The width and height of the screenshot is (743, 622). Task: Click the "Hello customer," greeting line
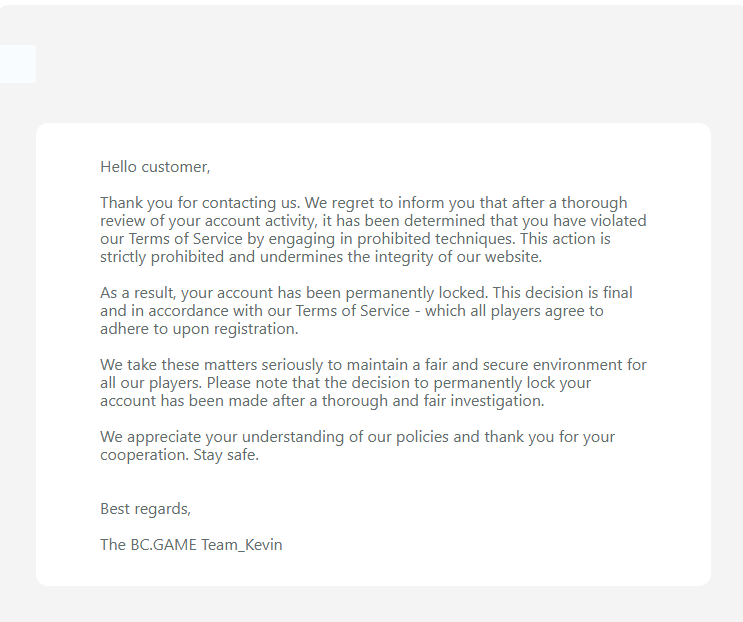click(155, 167)
